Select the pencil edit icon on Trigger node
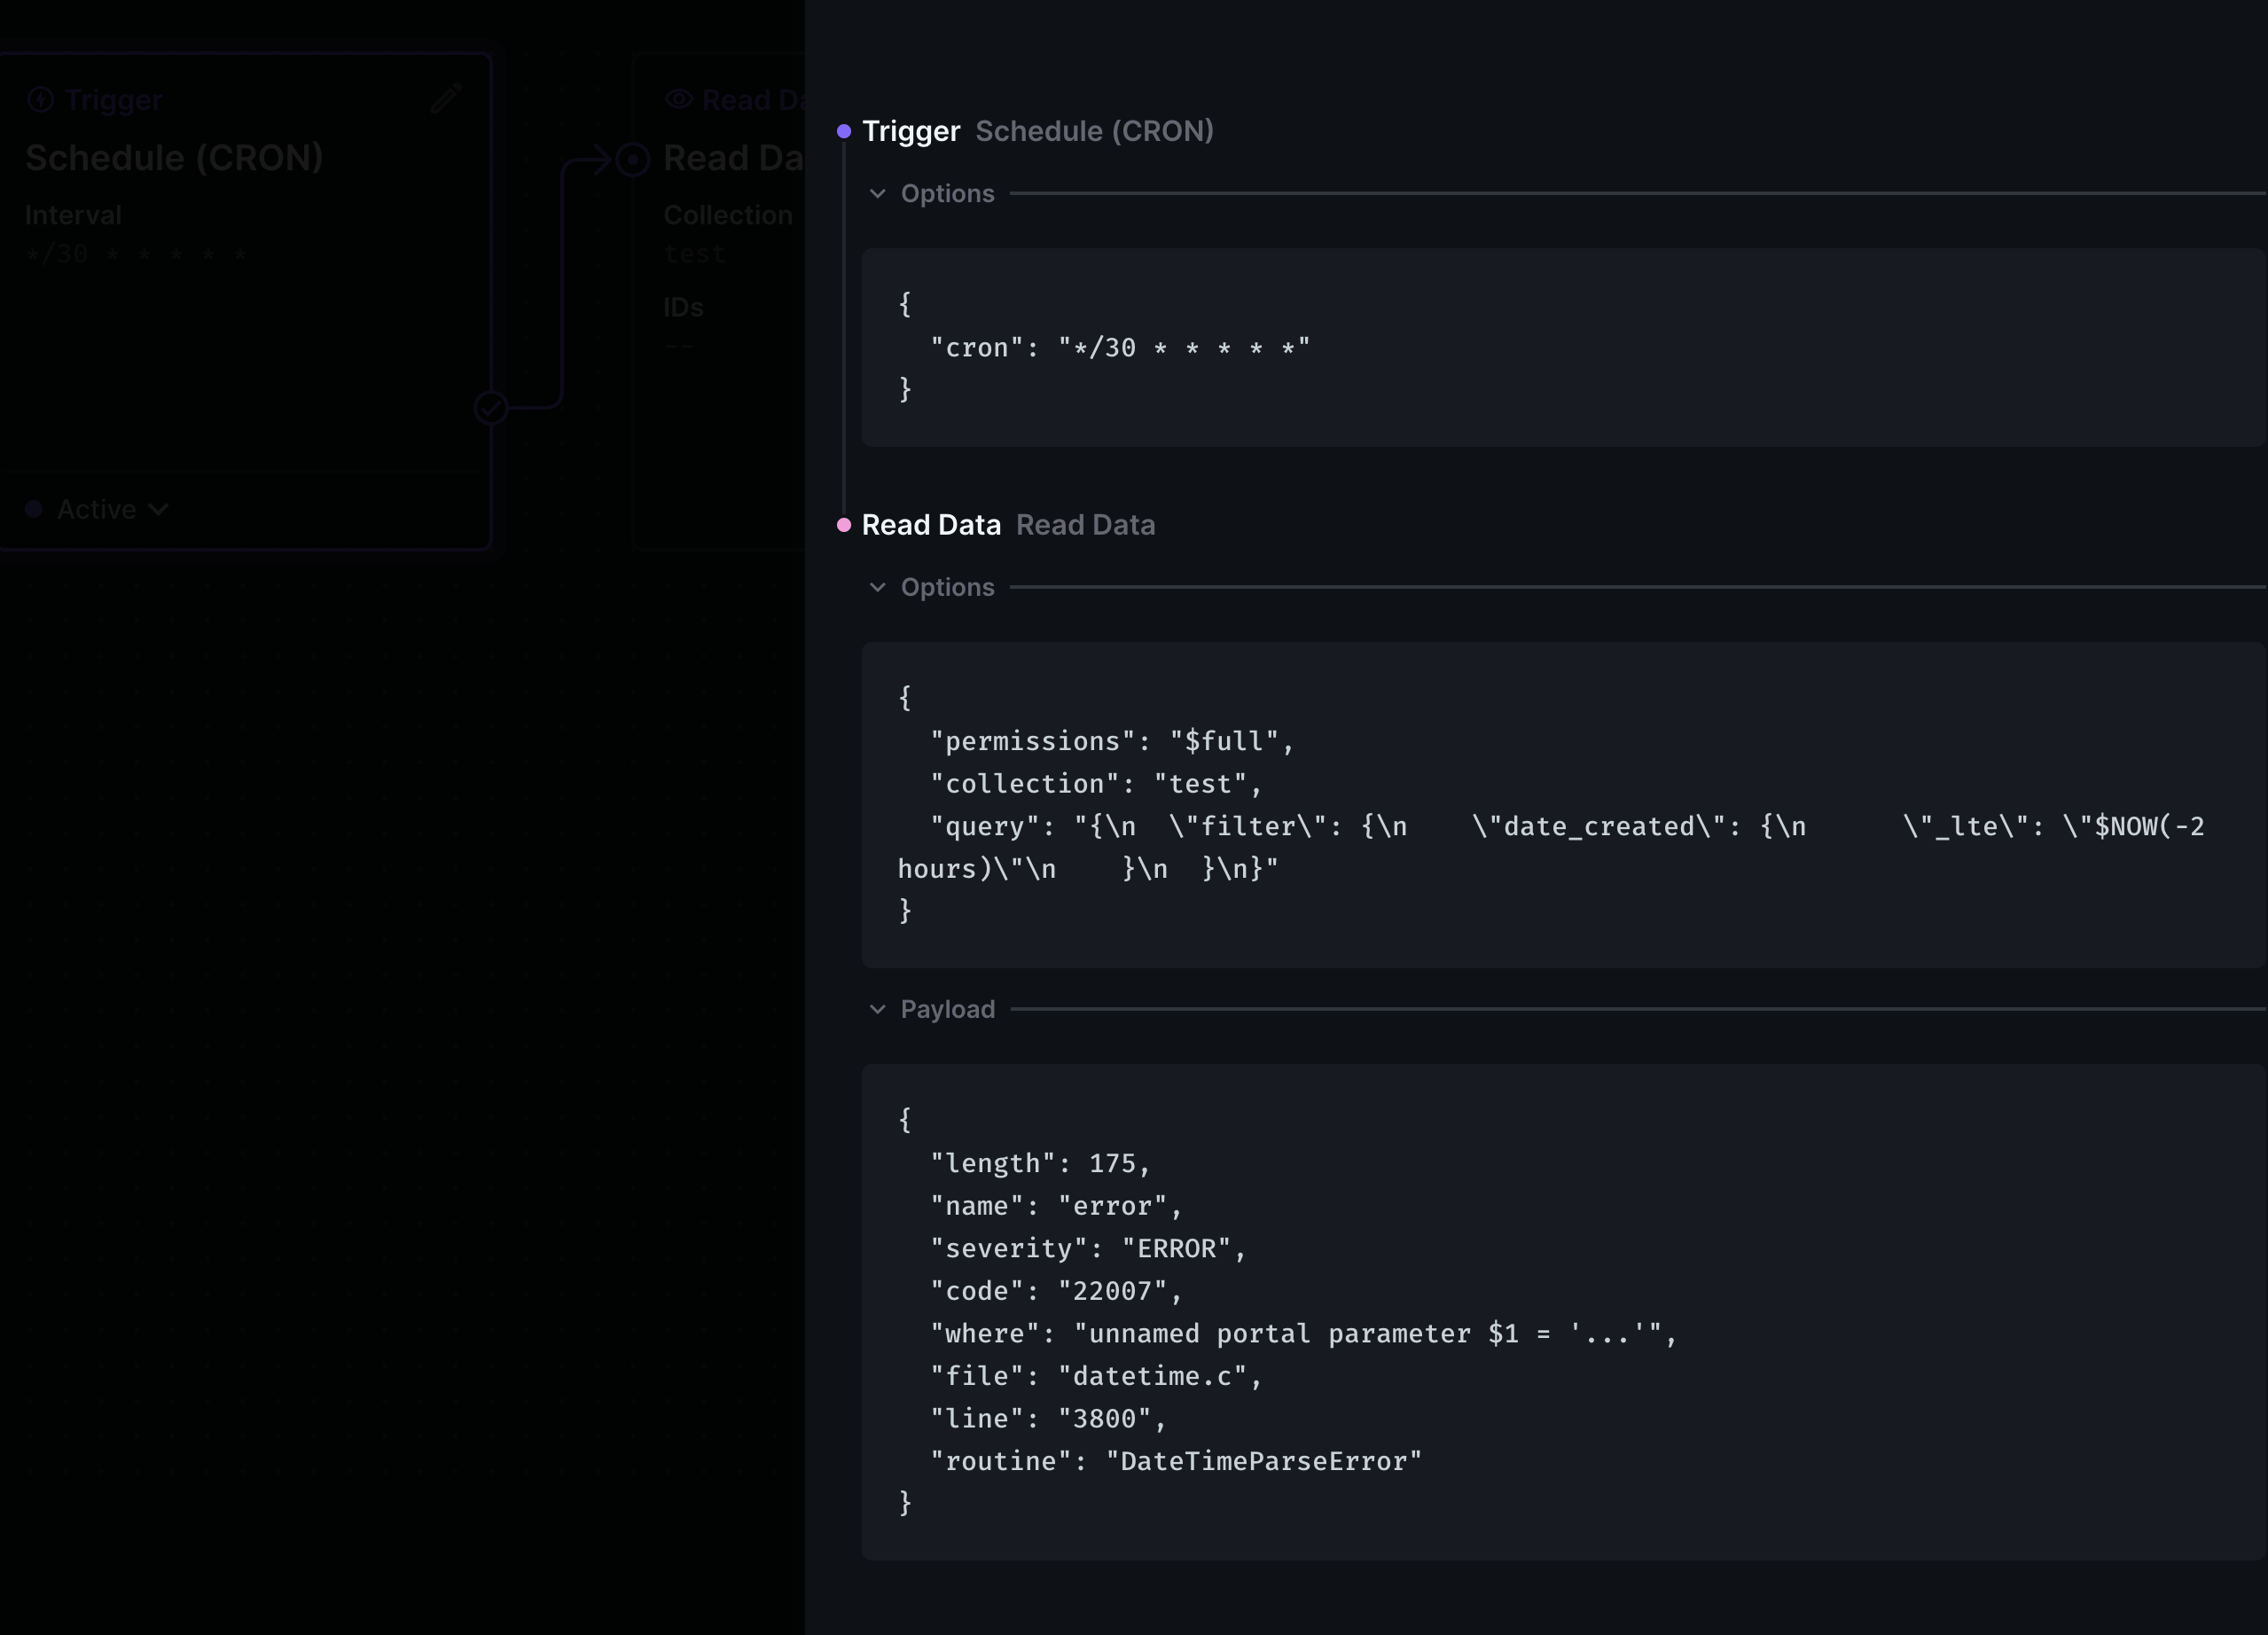 (x=446, y=99)
